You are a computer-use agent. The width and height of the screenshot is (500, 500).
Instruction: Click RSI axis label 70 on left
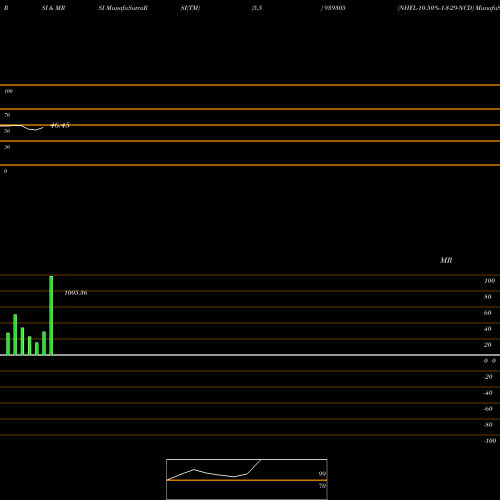[x=7, y=115]
